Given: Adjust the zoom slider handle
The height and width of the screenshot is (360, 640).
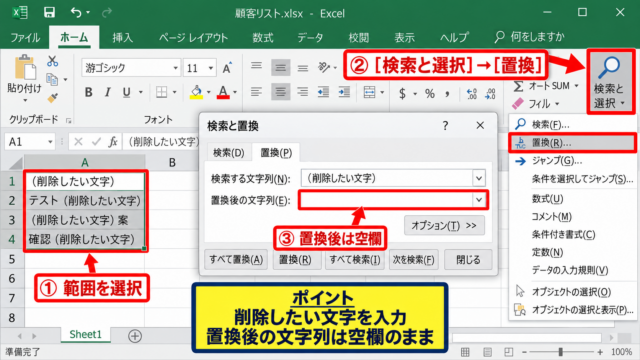Looking at the screenshot, I should [x=561, y=351].
